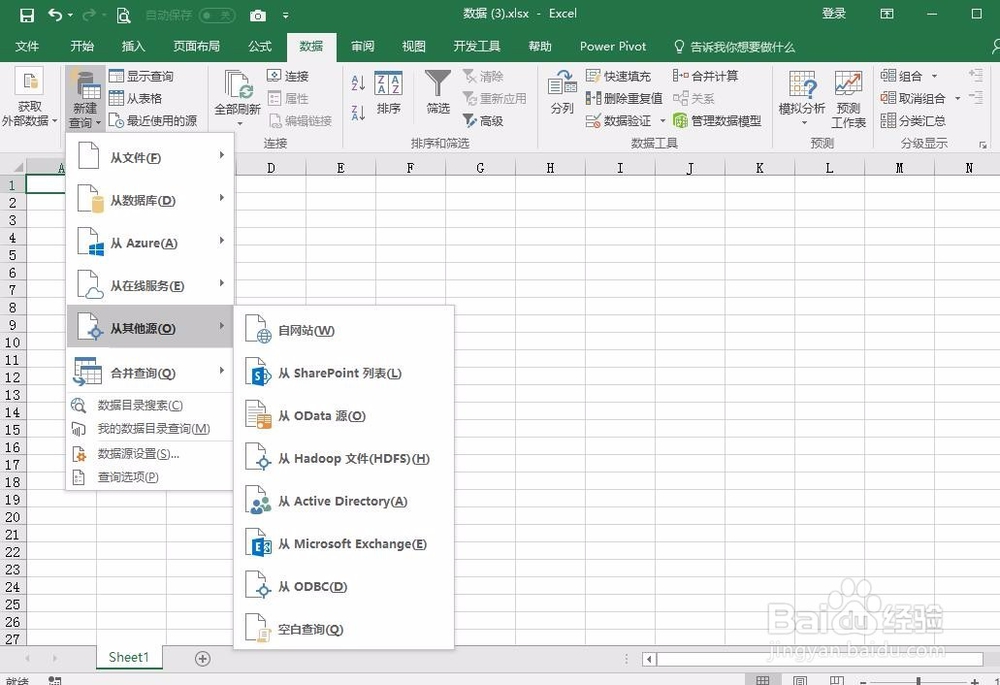Switch to the 公式 ribbon tab
This screenshot has height=685, width=1000.
click(260, 46)
